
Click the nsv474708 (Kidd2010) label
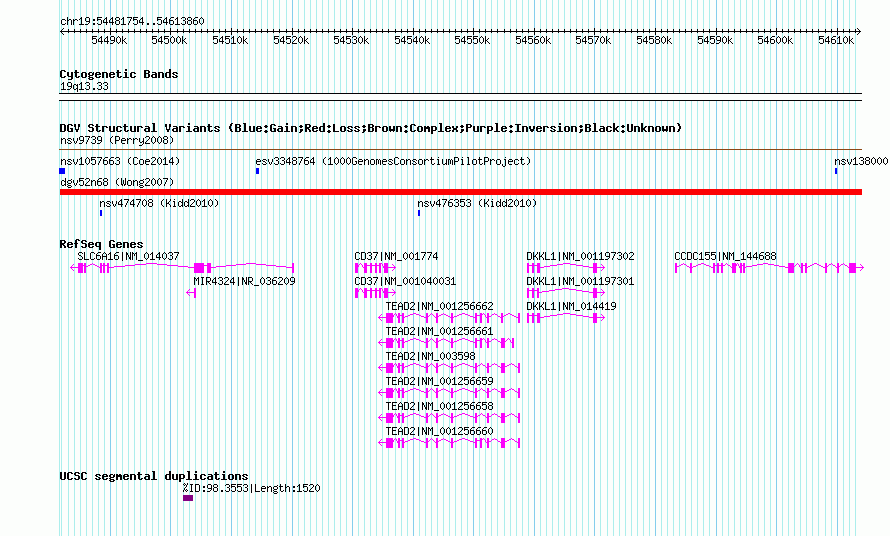[x=159, y=203]
